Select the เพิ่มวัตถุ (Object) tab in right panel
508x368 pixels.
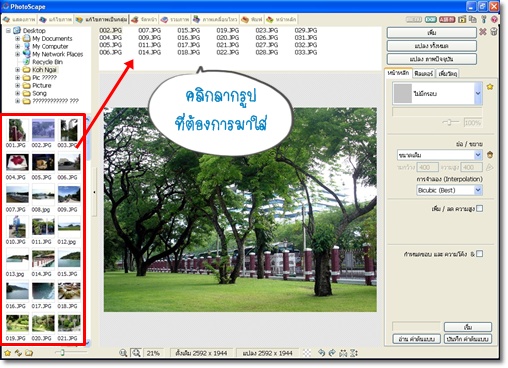(447, 74)
